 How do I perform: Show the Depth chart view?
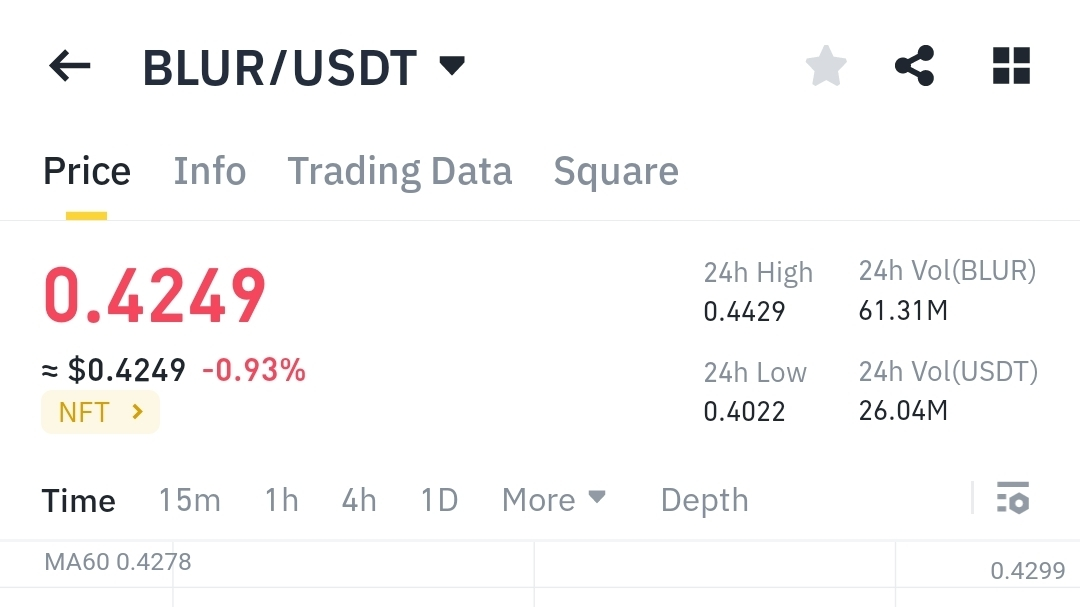[x=705, y=500]
